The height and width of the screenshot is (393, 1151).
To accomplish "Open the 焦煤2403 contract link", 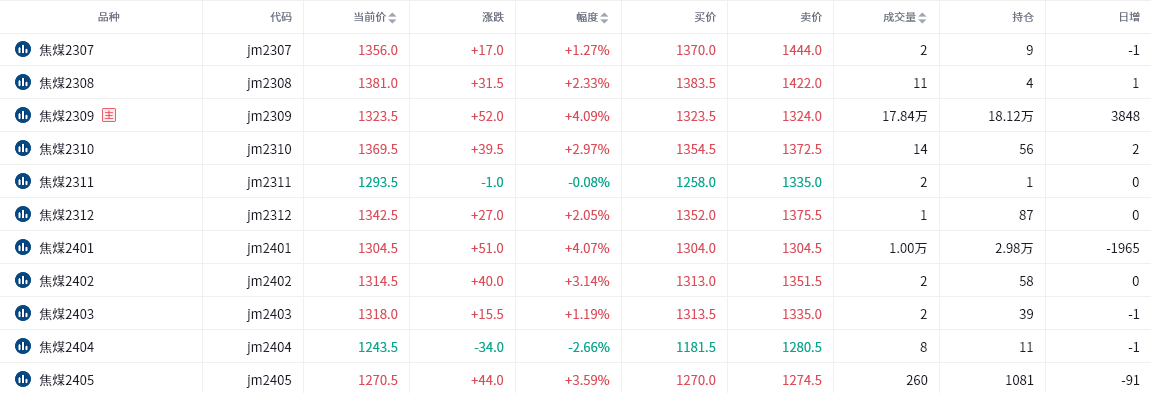I will tap(67, 314).
